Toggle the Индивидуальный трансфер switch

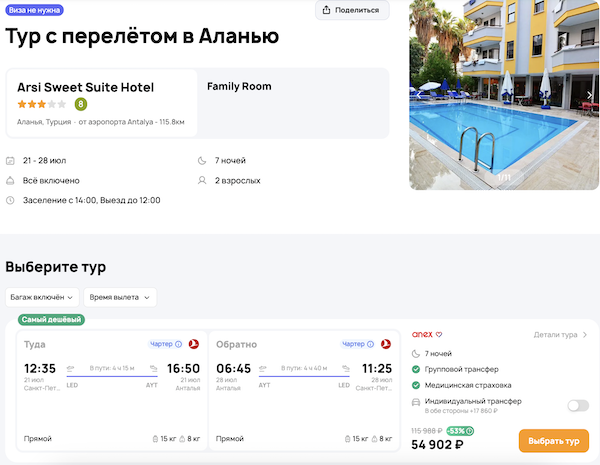[x=577, y=405]
